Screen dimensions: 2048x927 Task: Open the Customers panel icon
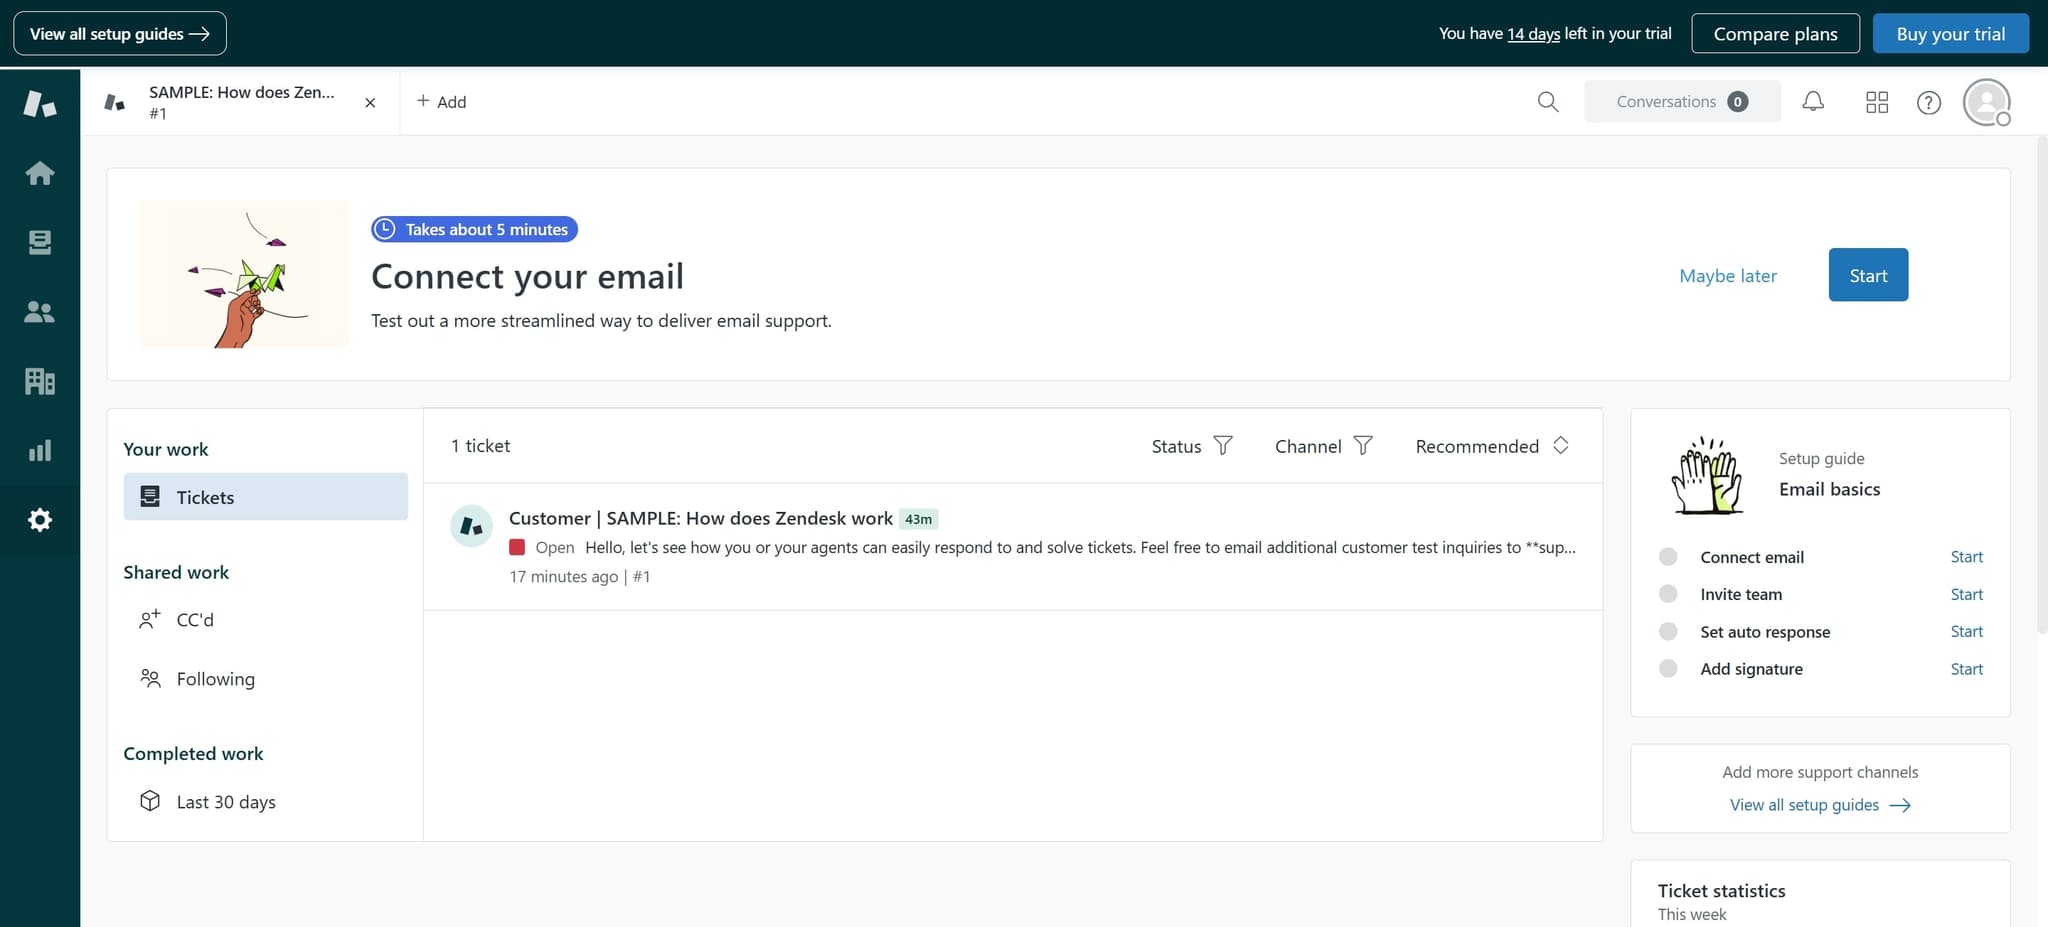click(40, 311)
